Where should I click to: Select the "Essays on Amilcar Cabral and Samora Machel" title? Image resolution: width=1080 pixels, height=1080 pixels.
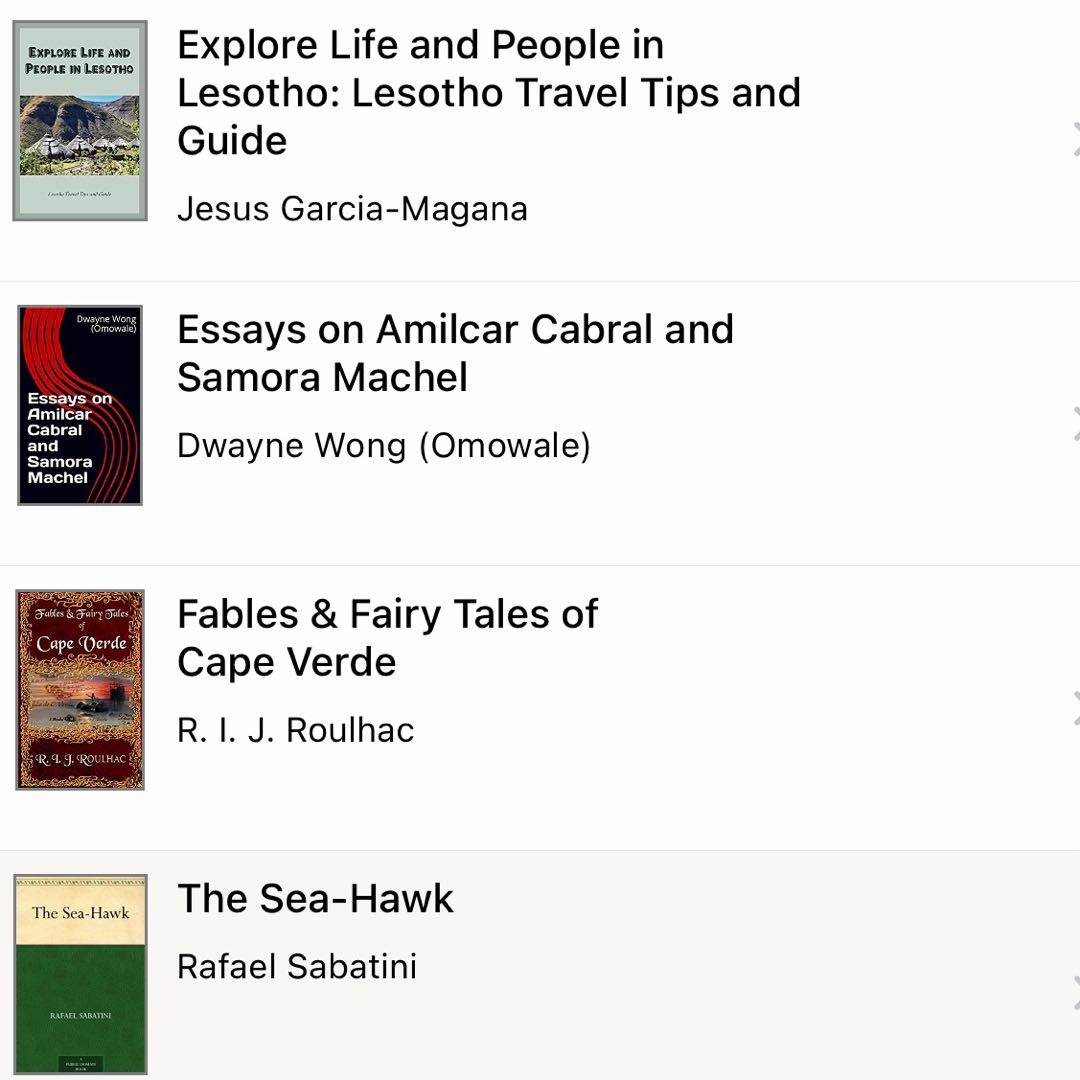coord(455,353)
